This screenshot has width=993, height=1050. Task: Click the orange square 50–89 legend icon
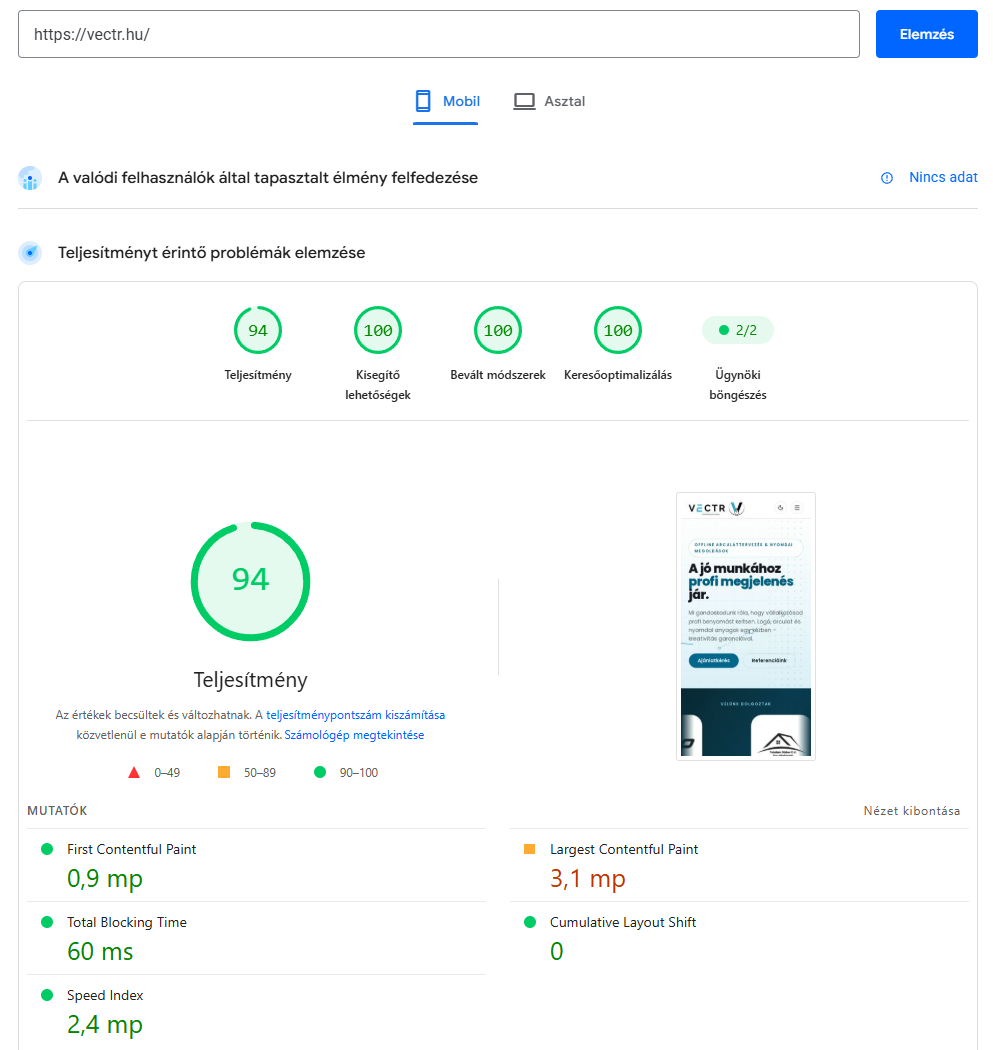click(x=224, y=772)
